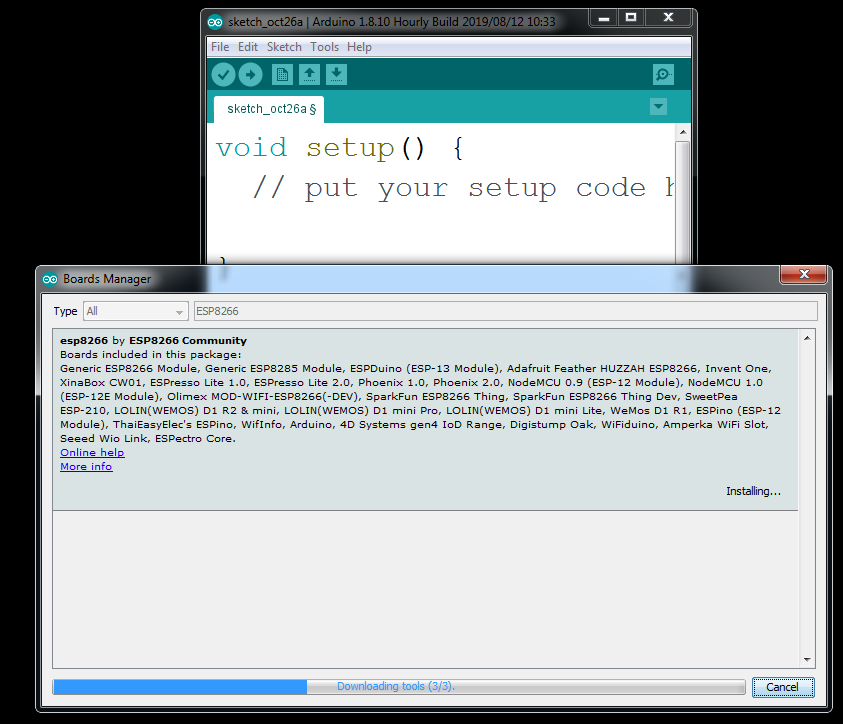
Task: Click 'Boards included in this package:' text
Action: [151, 355]
